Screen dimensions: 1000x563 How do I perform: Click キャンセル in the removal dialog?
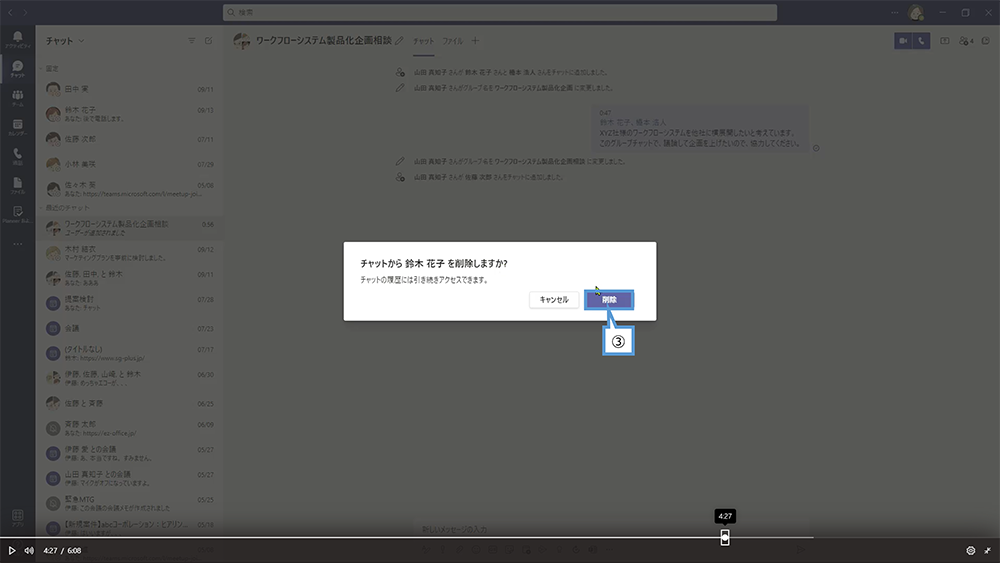click(x=554, y=300)
